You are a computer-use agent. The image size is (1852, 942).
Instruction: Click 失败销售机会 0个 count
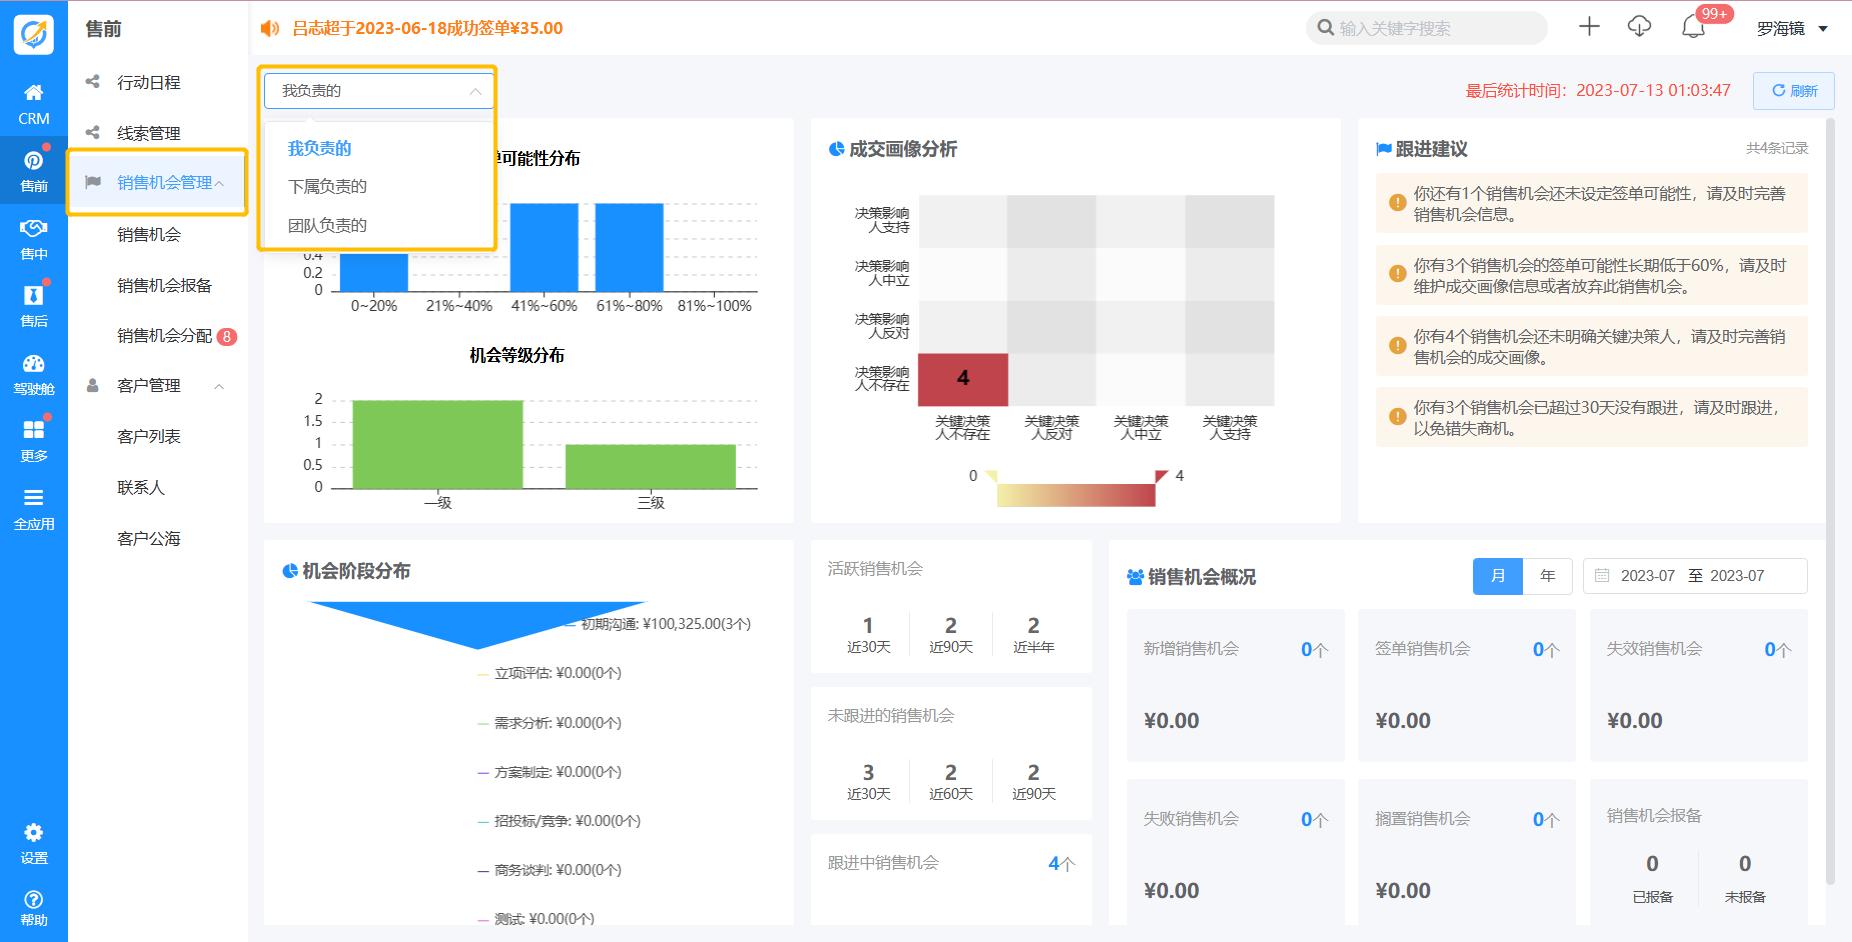1314,819
